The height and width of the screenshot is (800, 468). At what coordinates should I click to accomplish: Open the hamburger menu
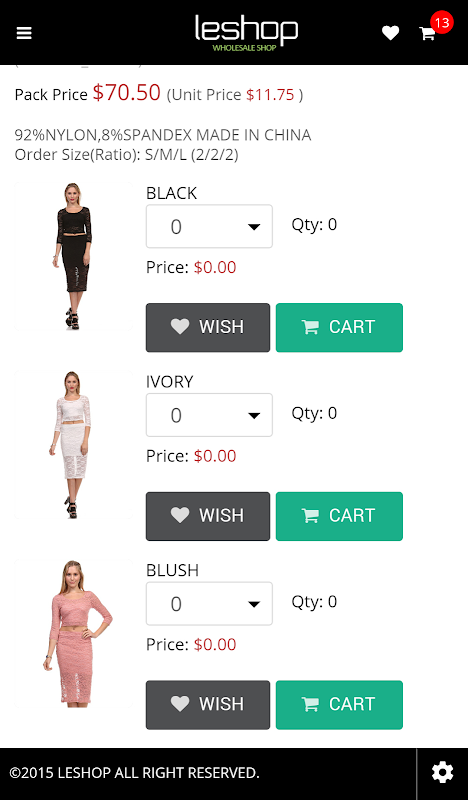tap(24, 33)
